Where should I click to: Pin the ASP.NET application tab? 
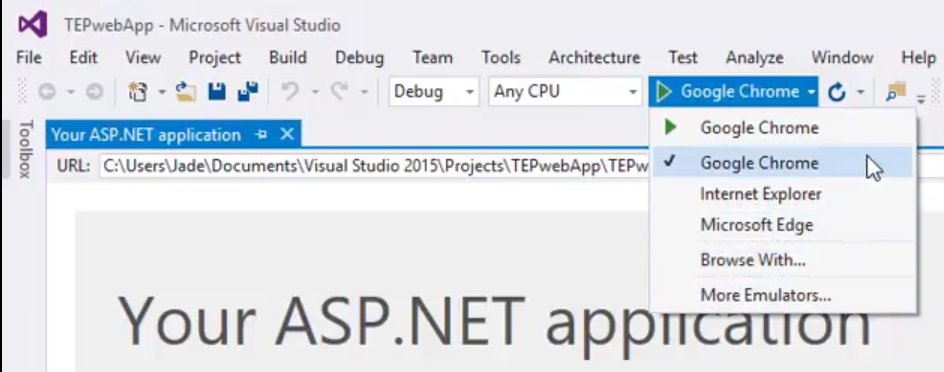tap(261, 134)
